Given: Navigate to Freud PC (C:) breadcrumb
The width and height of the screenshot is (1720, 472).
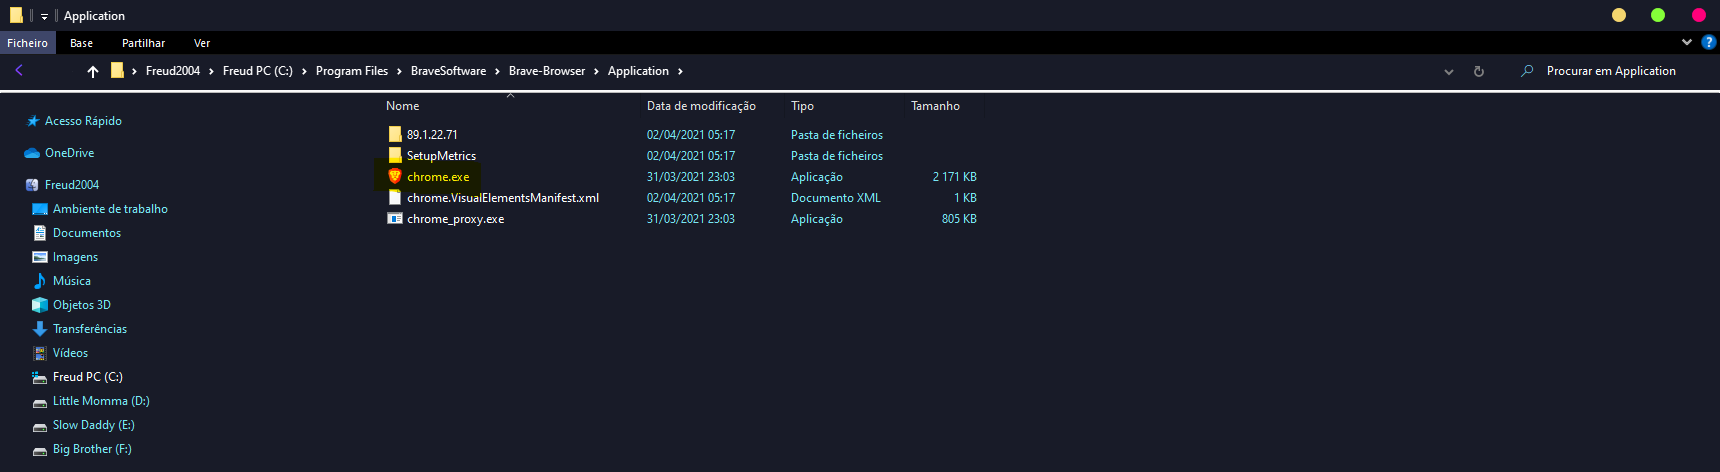Looking at the screenshot, I should click(258, 71).
